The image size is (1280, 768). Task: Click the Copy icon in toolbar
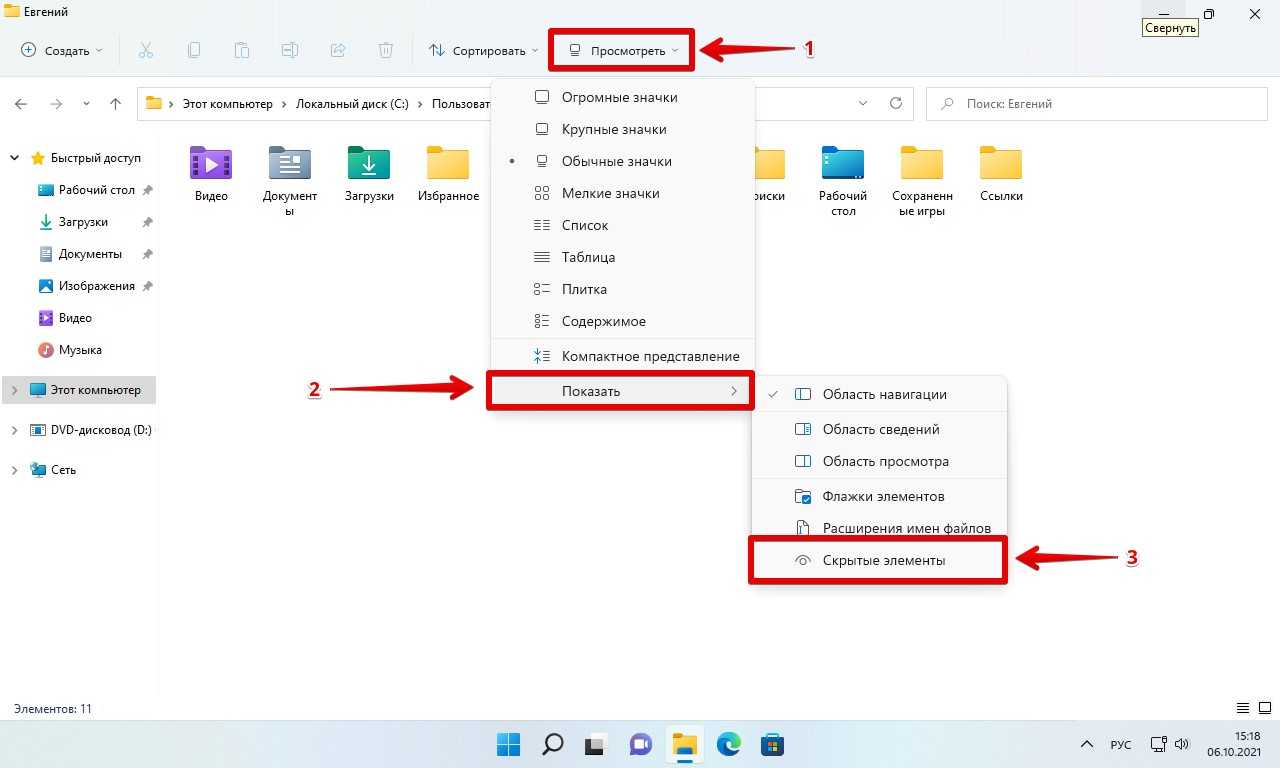click(x=194, y=50)
